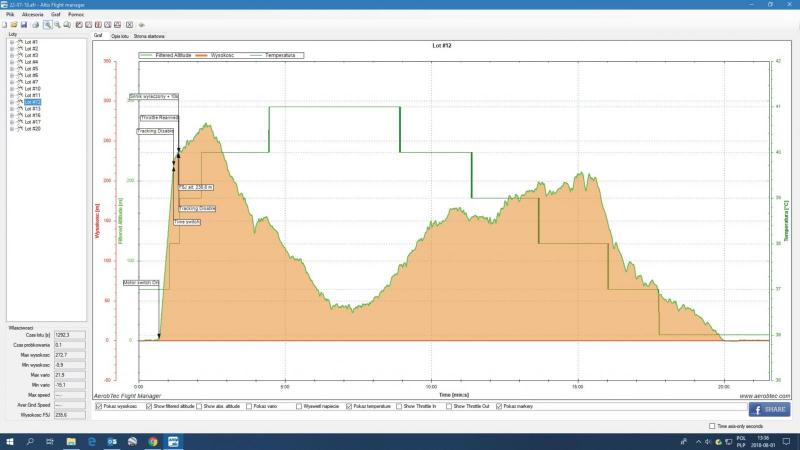Select the Zoom out magnifier tool
The height and width of the screenshot is (450, 800).
coord(57,24)
